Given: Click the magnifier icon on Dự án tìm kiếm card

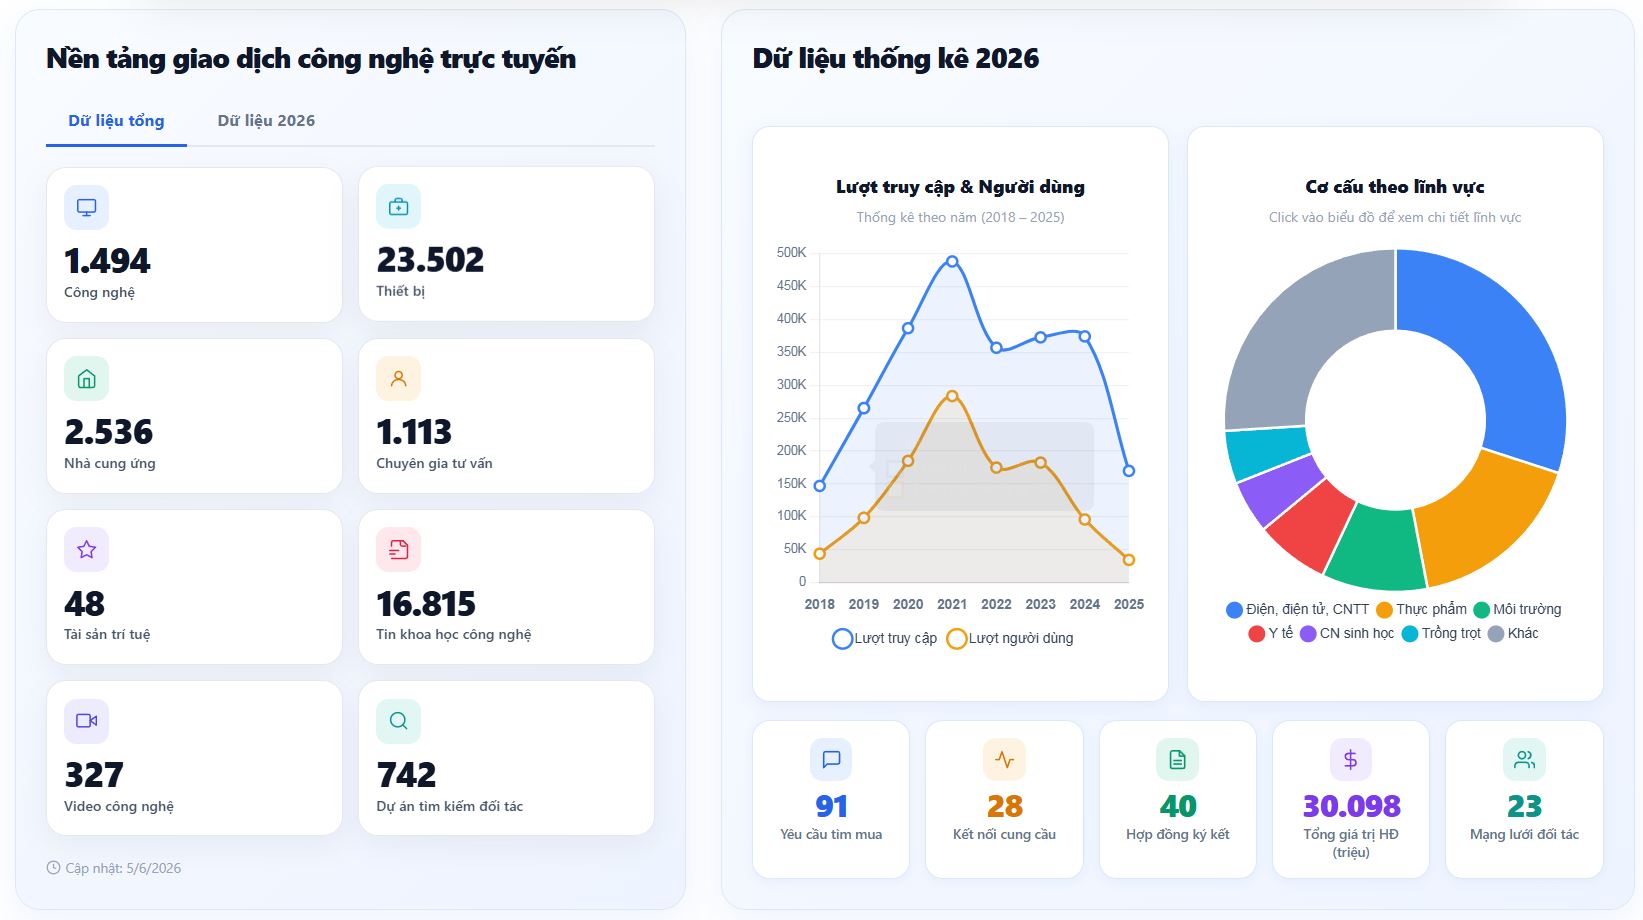Looking at the screenshot, I should pos(398,721).
